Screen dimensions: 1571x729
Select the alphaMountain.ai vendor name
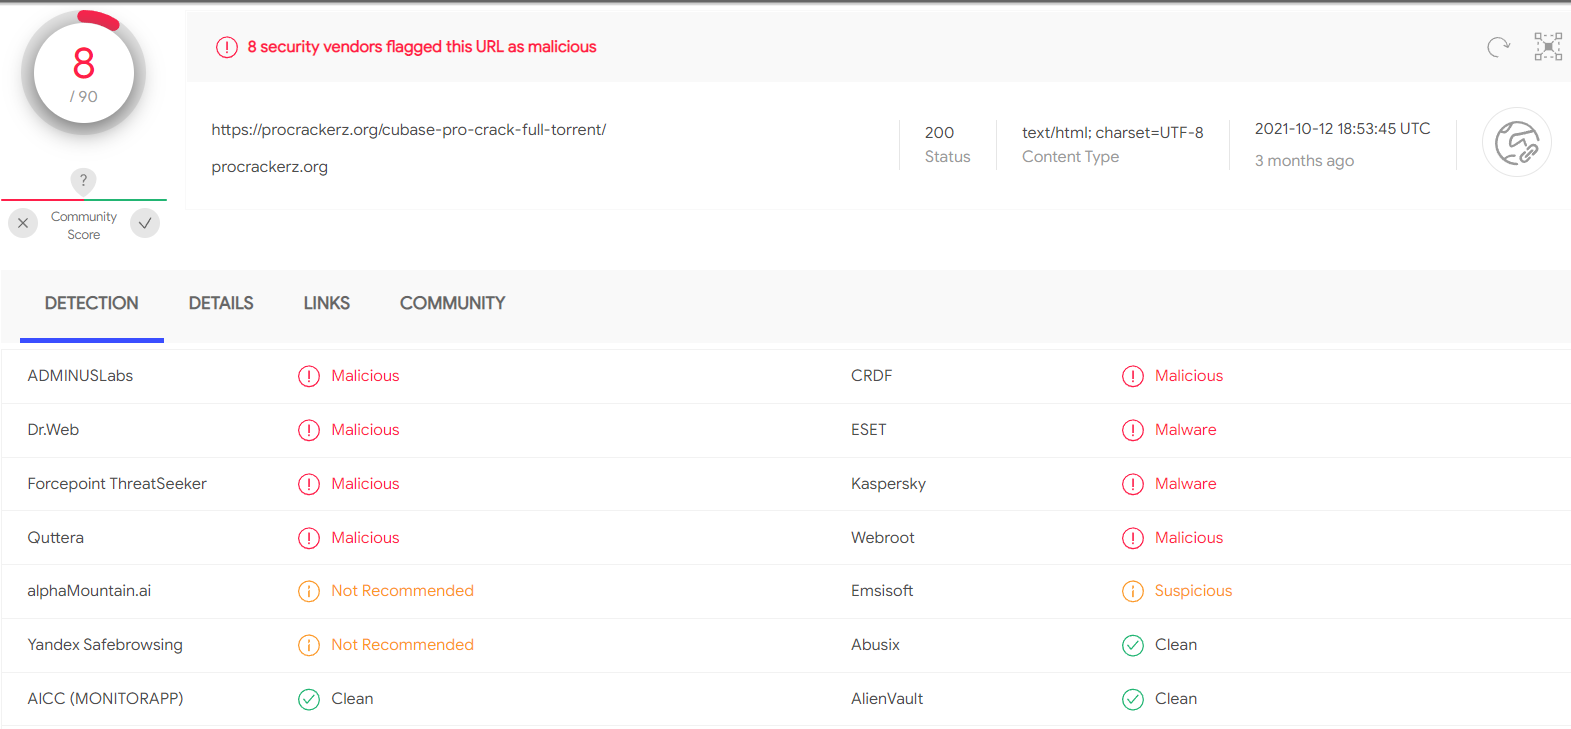point(89,591)
